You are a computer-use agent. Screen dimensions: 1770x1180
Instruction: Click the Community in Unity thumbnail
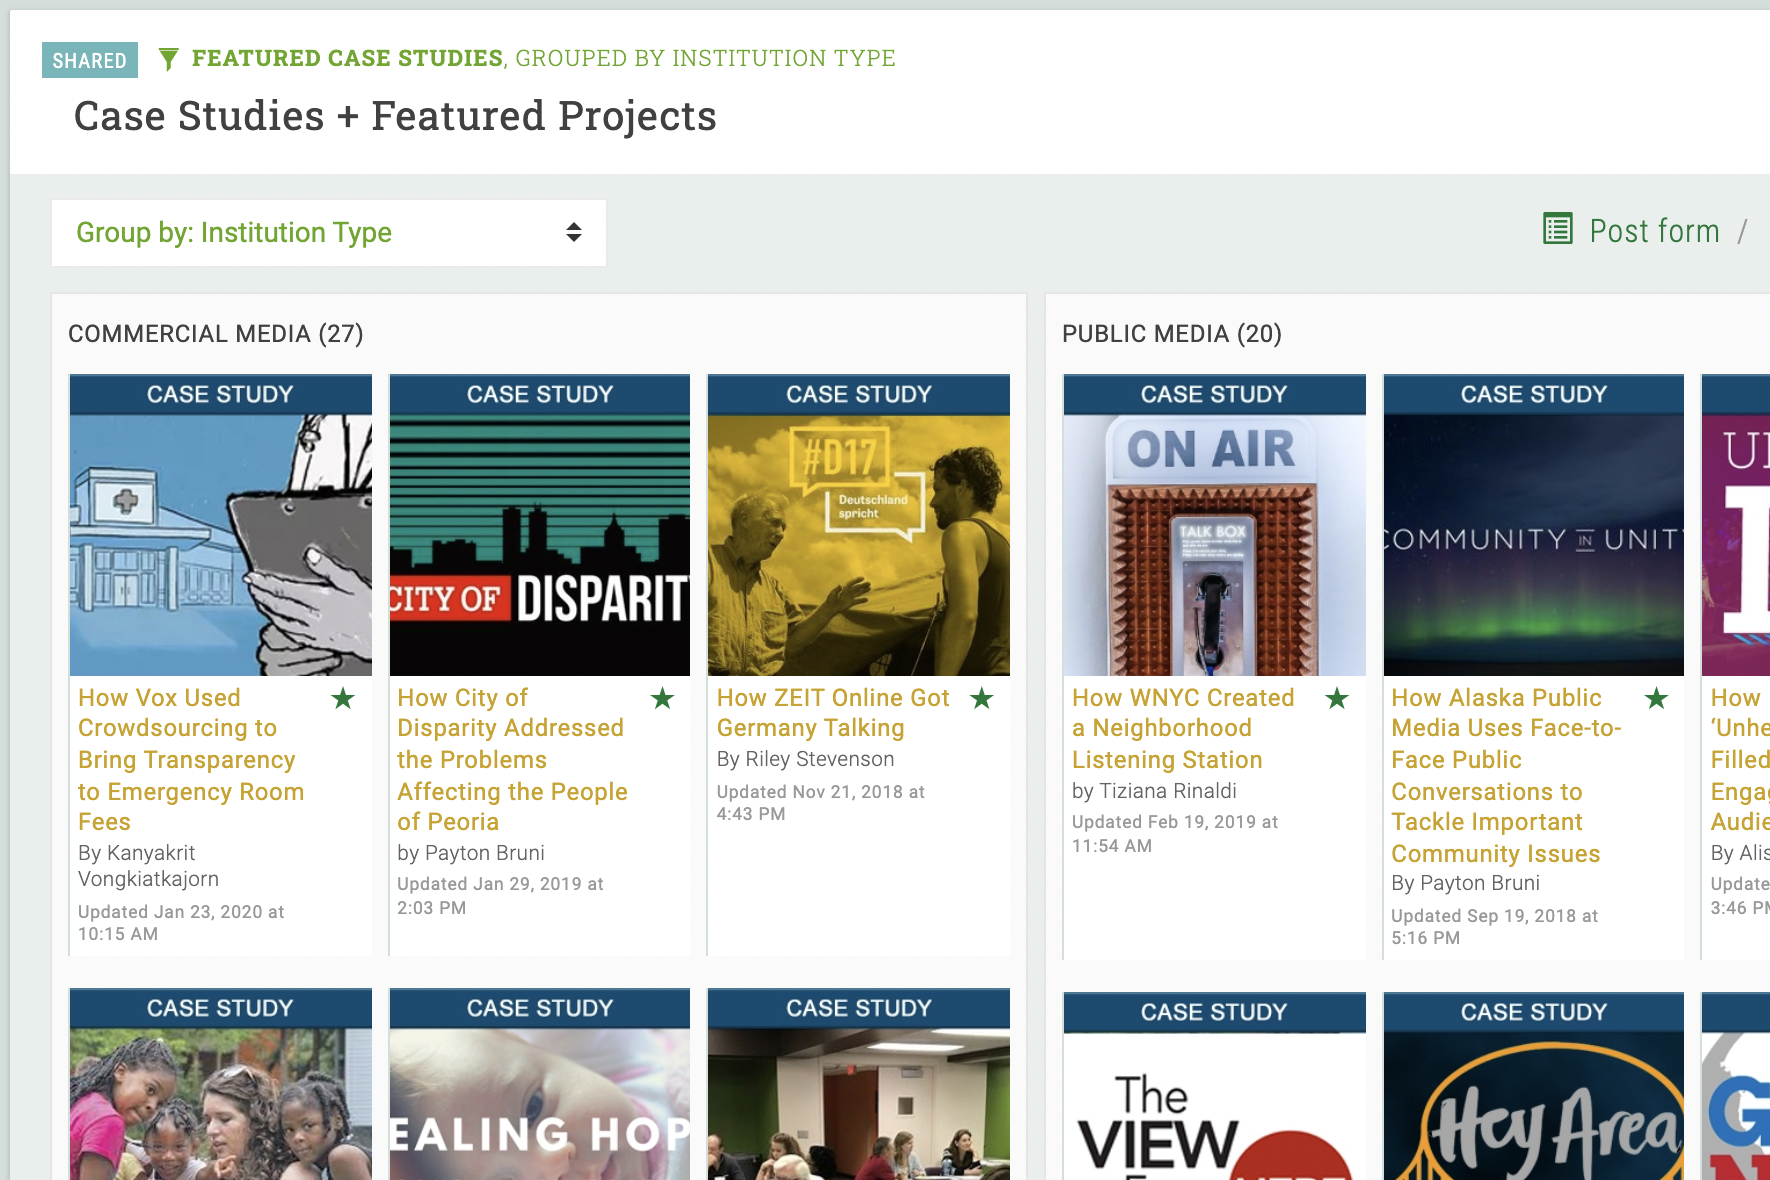click(1533, 545)
